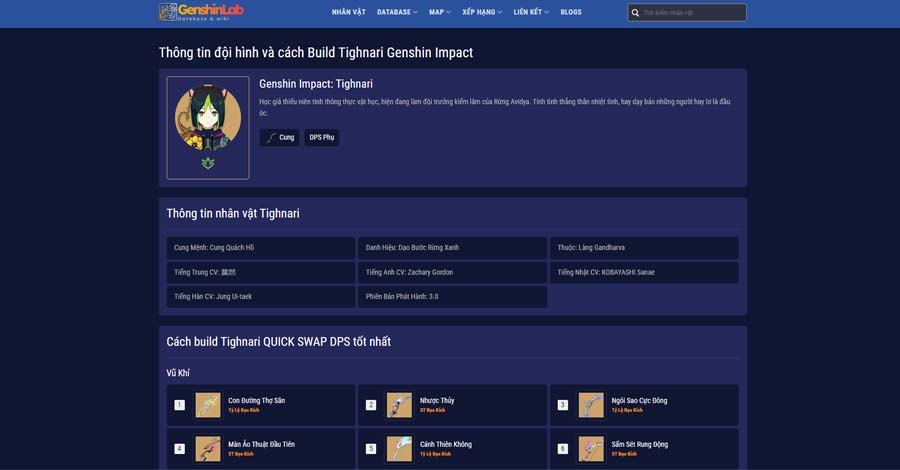
Task: Expand the LIÊN KẾT dropdown menu
Action: pos(531,12)
